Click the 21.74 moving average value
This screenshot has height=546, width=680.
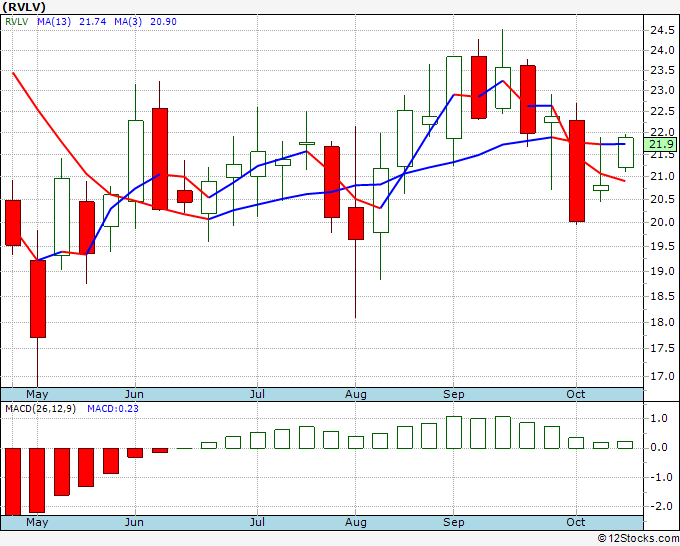coord(92,22)
